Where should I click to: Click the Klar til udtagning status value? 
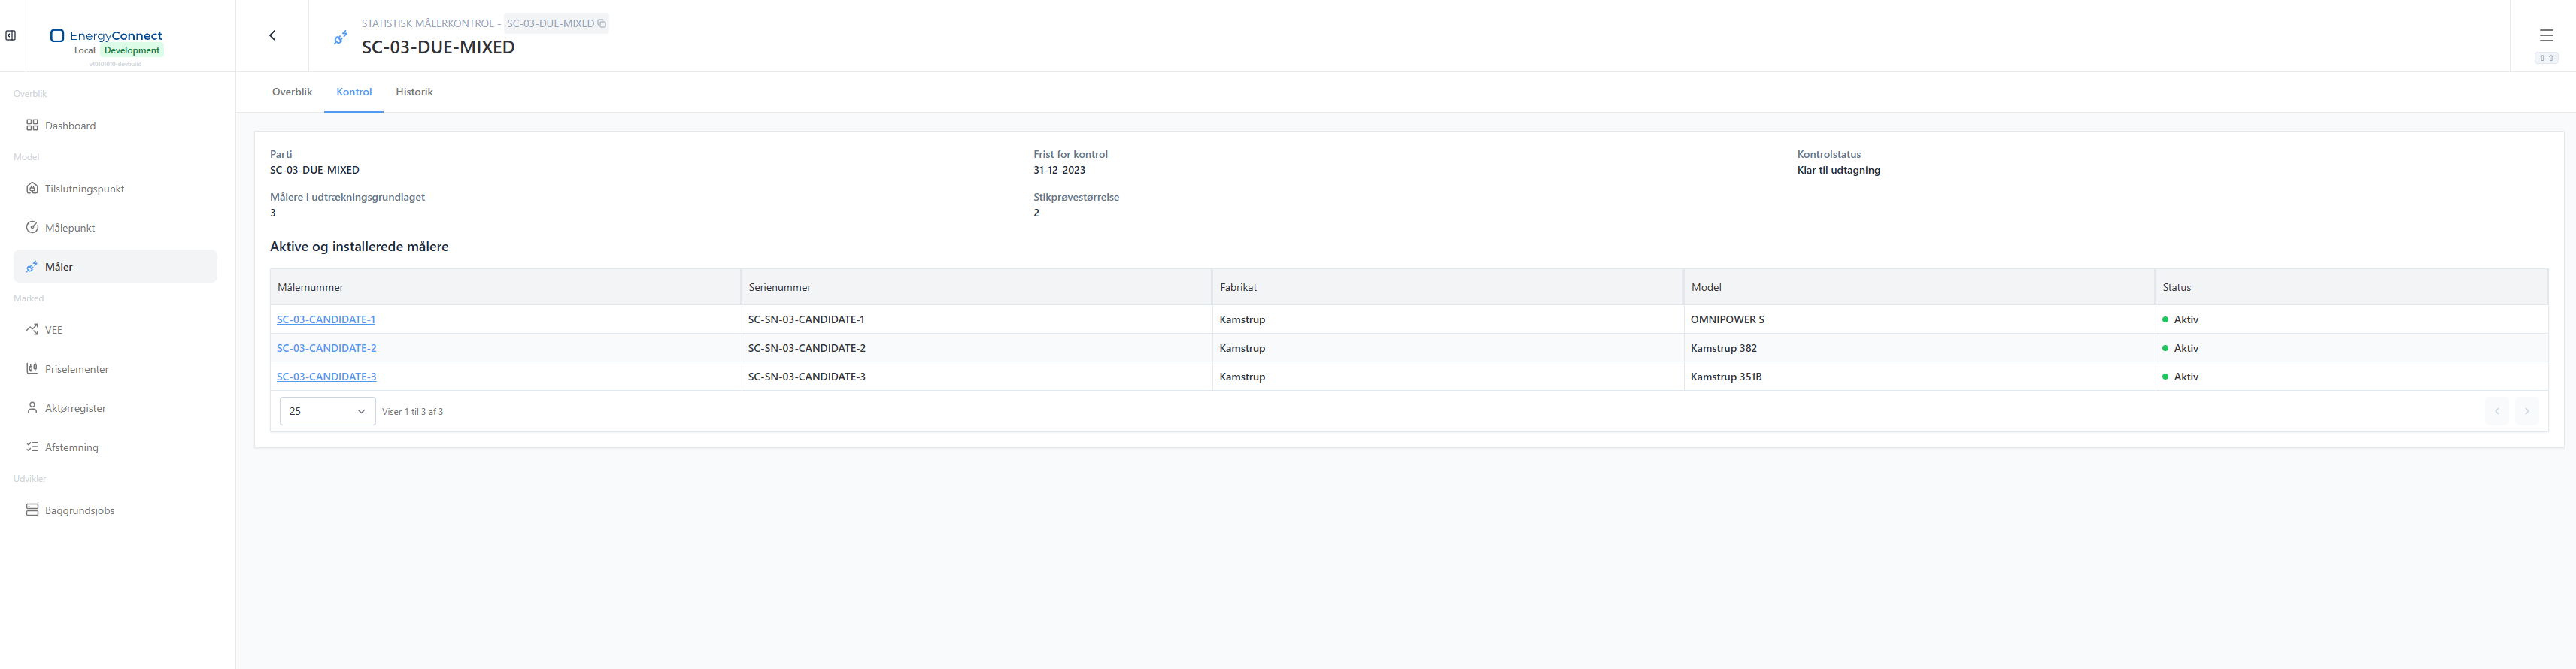pyautogui.click(x=1838, y=170)
